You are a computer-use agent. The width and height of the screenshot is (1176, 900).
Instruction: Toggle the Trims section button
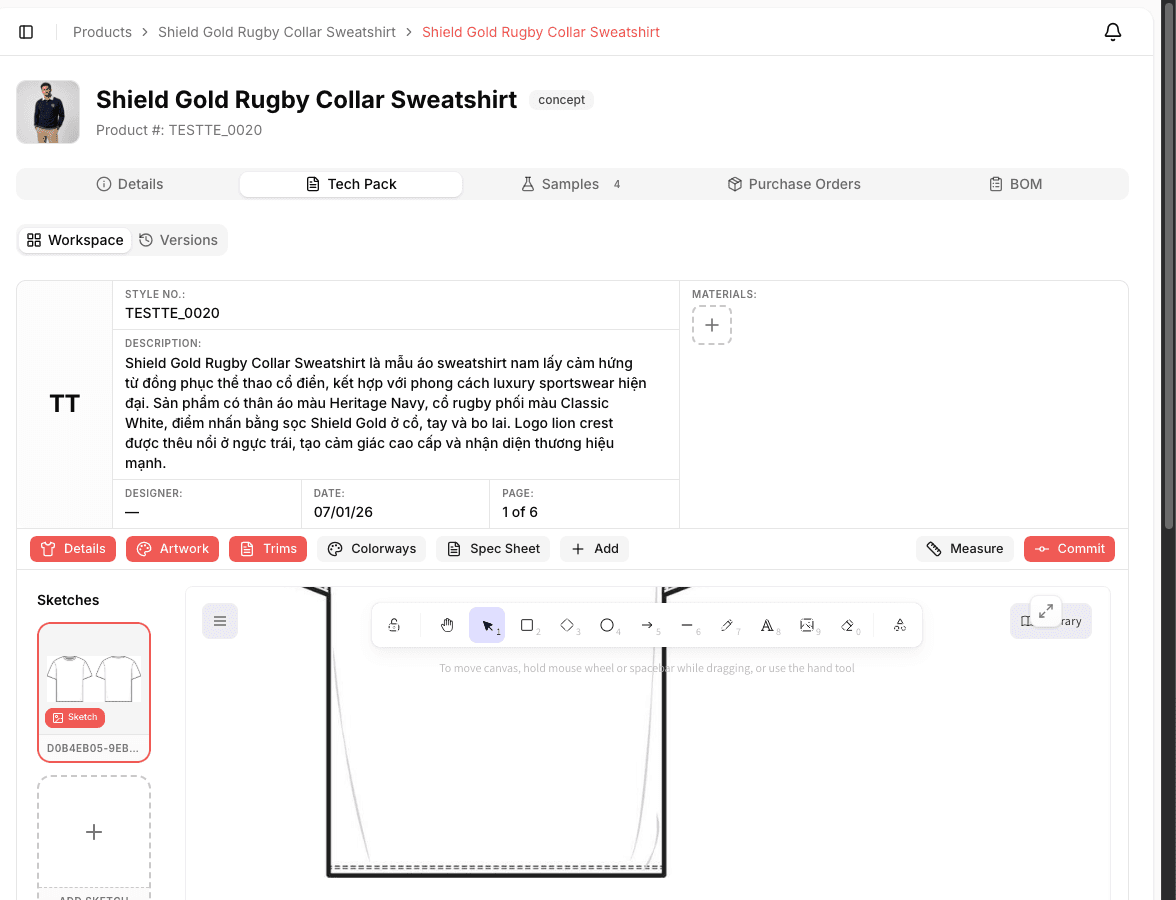268,549
